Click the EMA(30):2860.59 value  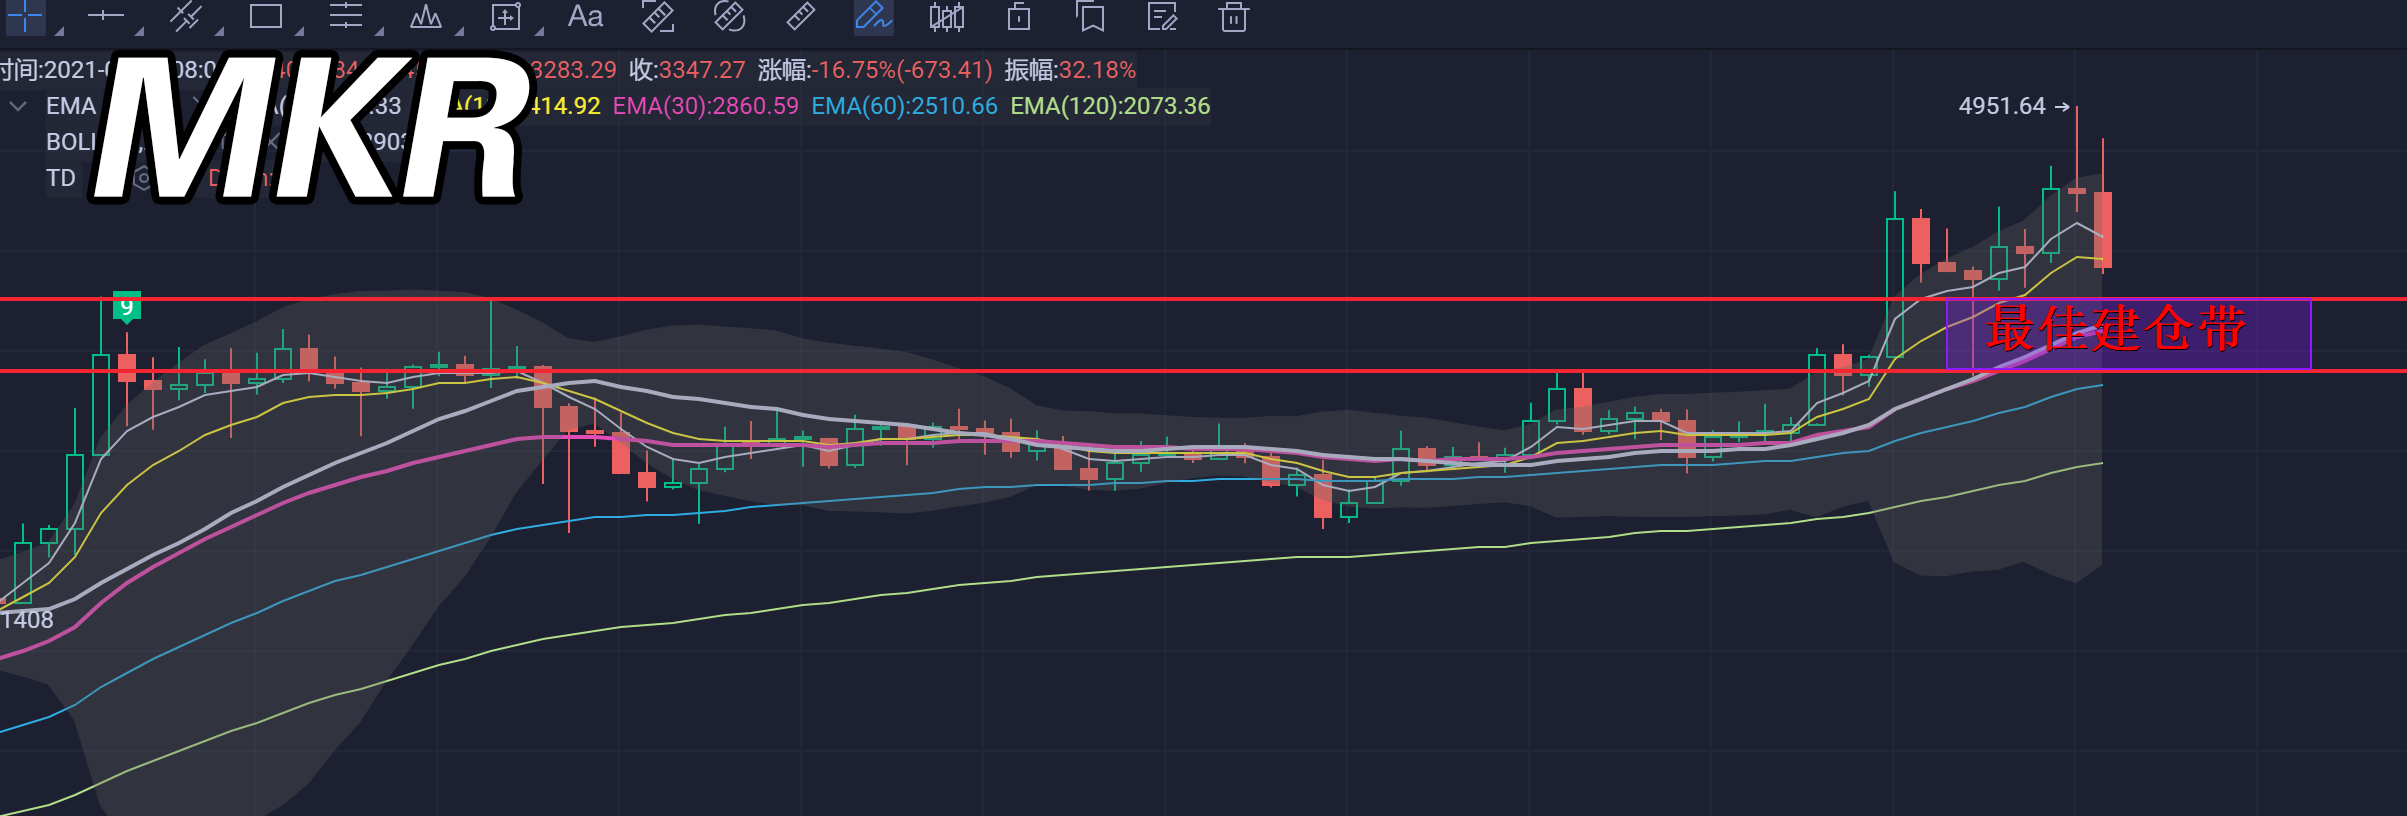[x=706, y=106]
